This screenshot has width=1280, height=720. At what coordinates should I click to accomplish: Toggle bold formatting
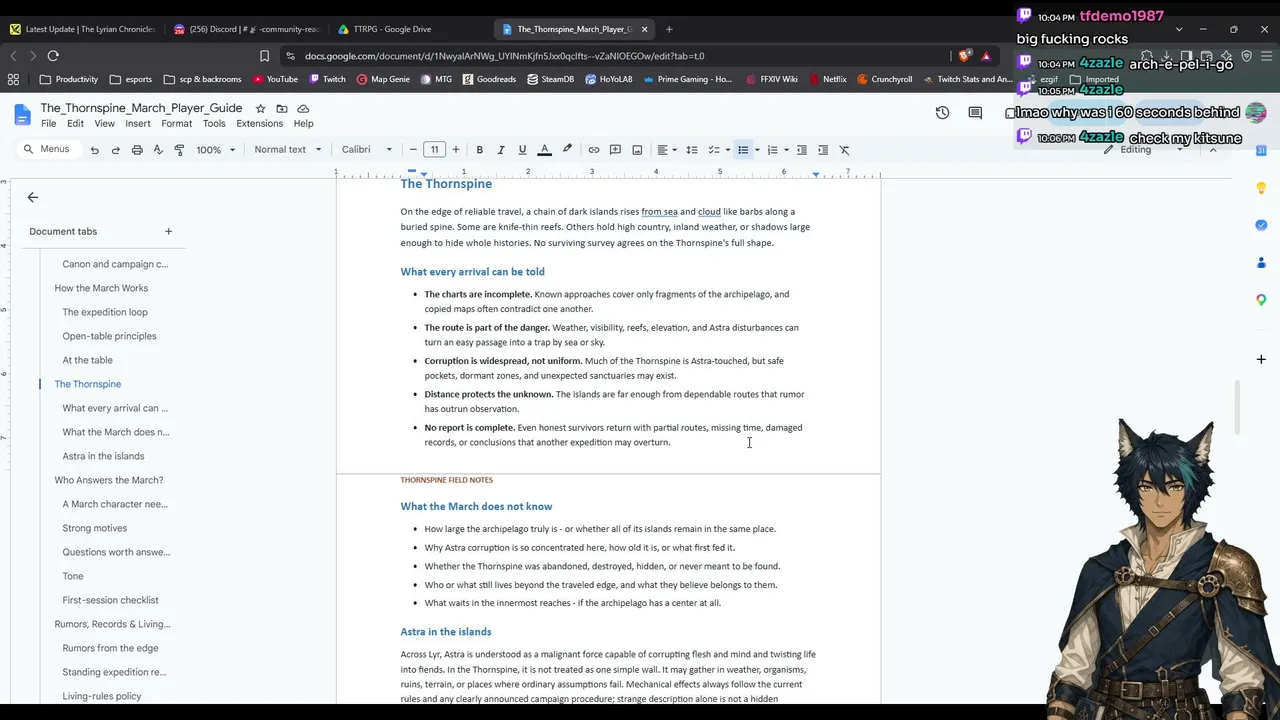479,150
